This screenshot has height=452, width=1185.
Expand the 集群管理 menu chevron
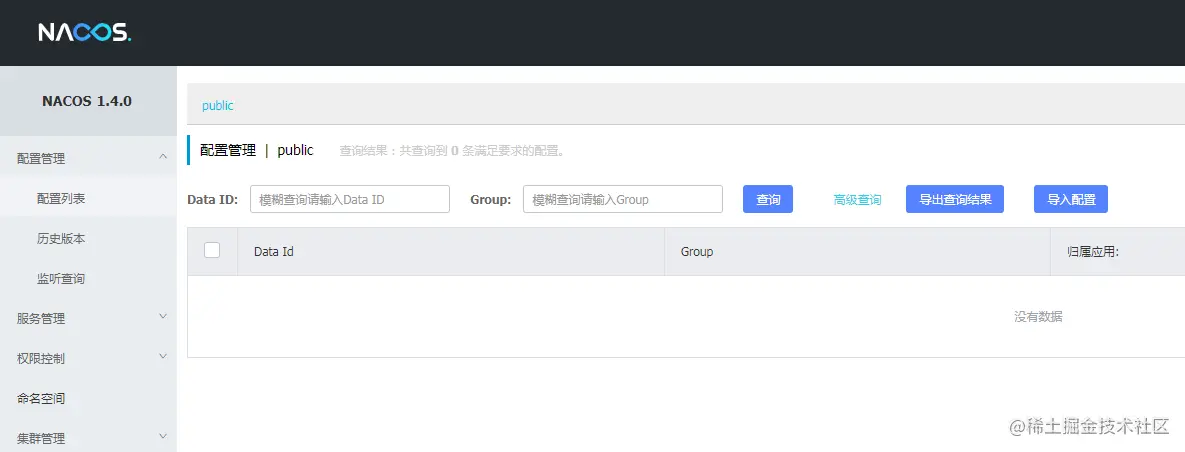point(162,436)
